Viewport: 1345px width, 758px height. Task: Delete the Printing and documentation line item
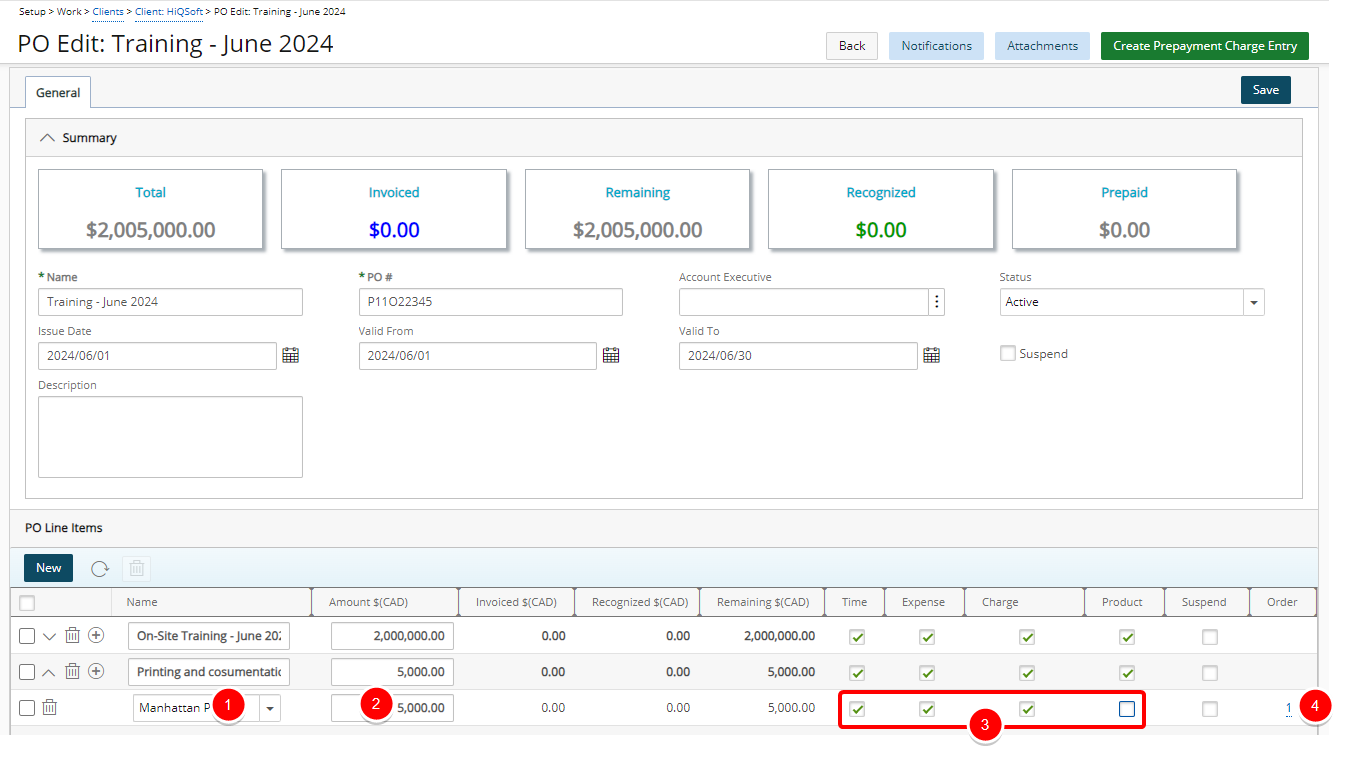[x=73, y=672]
